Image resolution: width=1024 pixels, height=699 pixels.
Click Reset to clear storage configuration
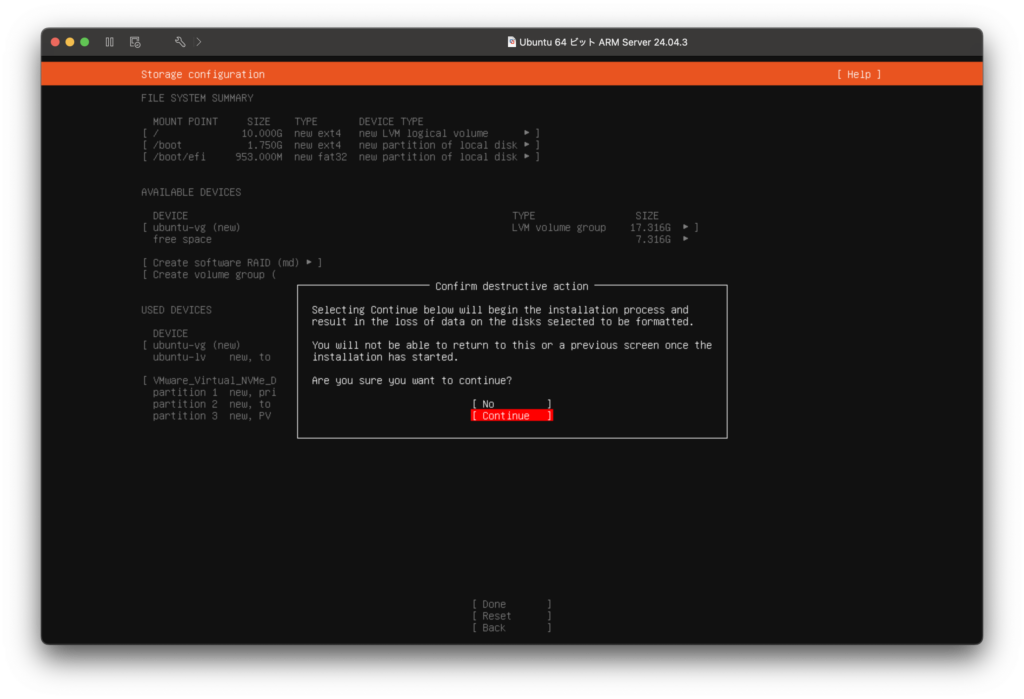511,616
